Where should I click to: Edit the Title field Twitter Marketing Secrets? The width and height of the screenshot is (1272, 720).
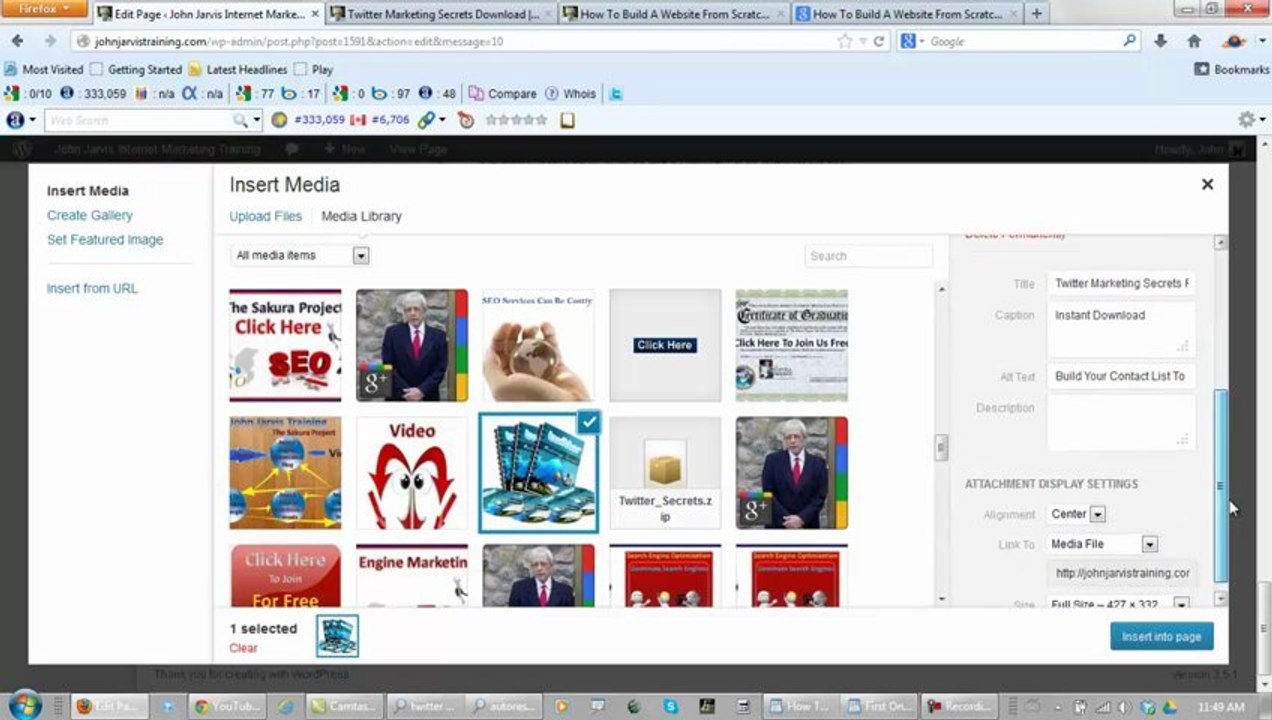[1121, 284]
